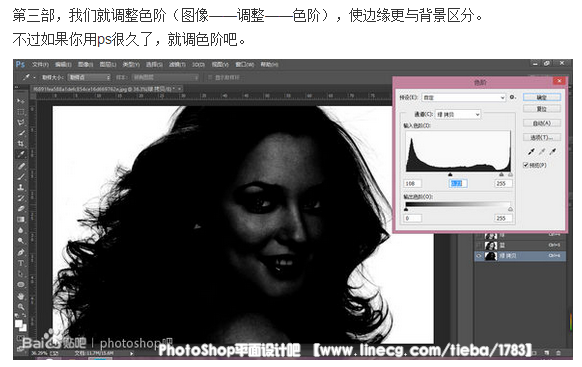Image resolution: width=582 pixels, height=367 pixels.
Task: Select the Pen tool
Action: click(x=21, y=253)
